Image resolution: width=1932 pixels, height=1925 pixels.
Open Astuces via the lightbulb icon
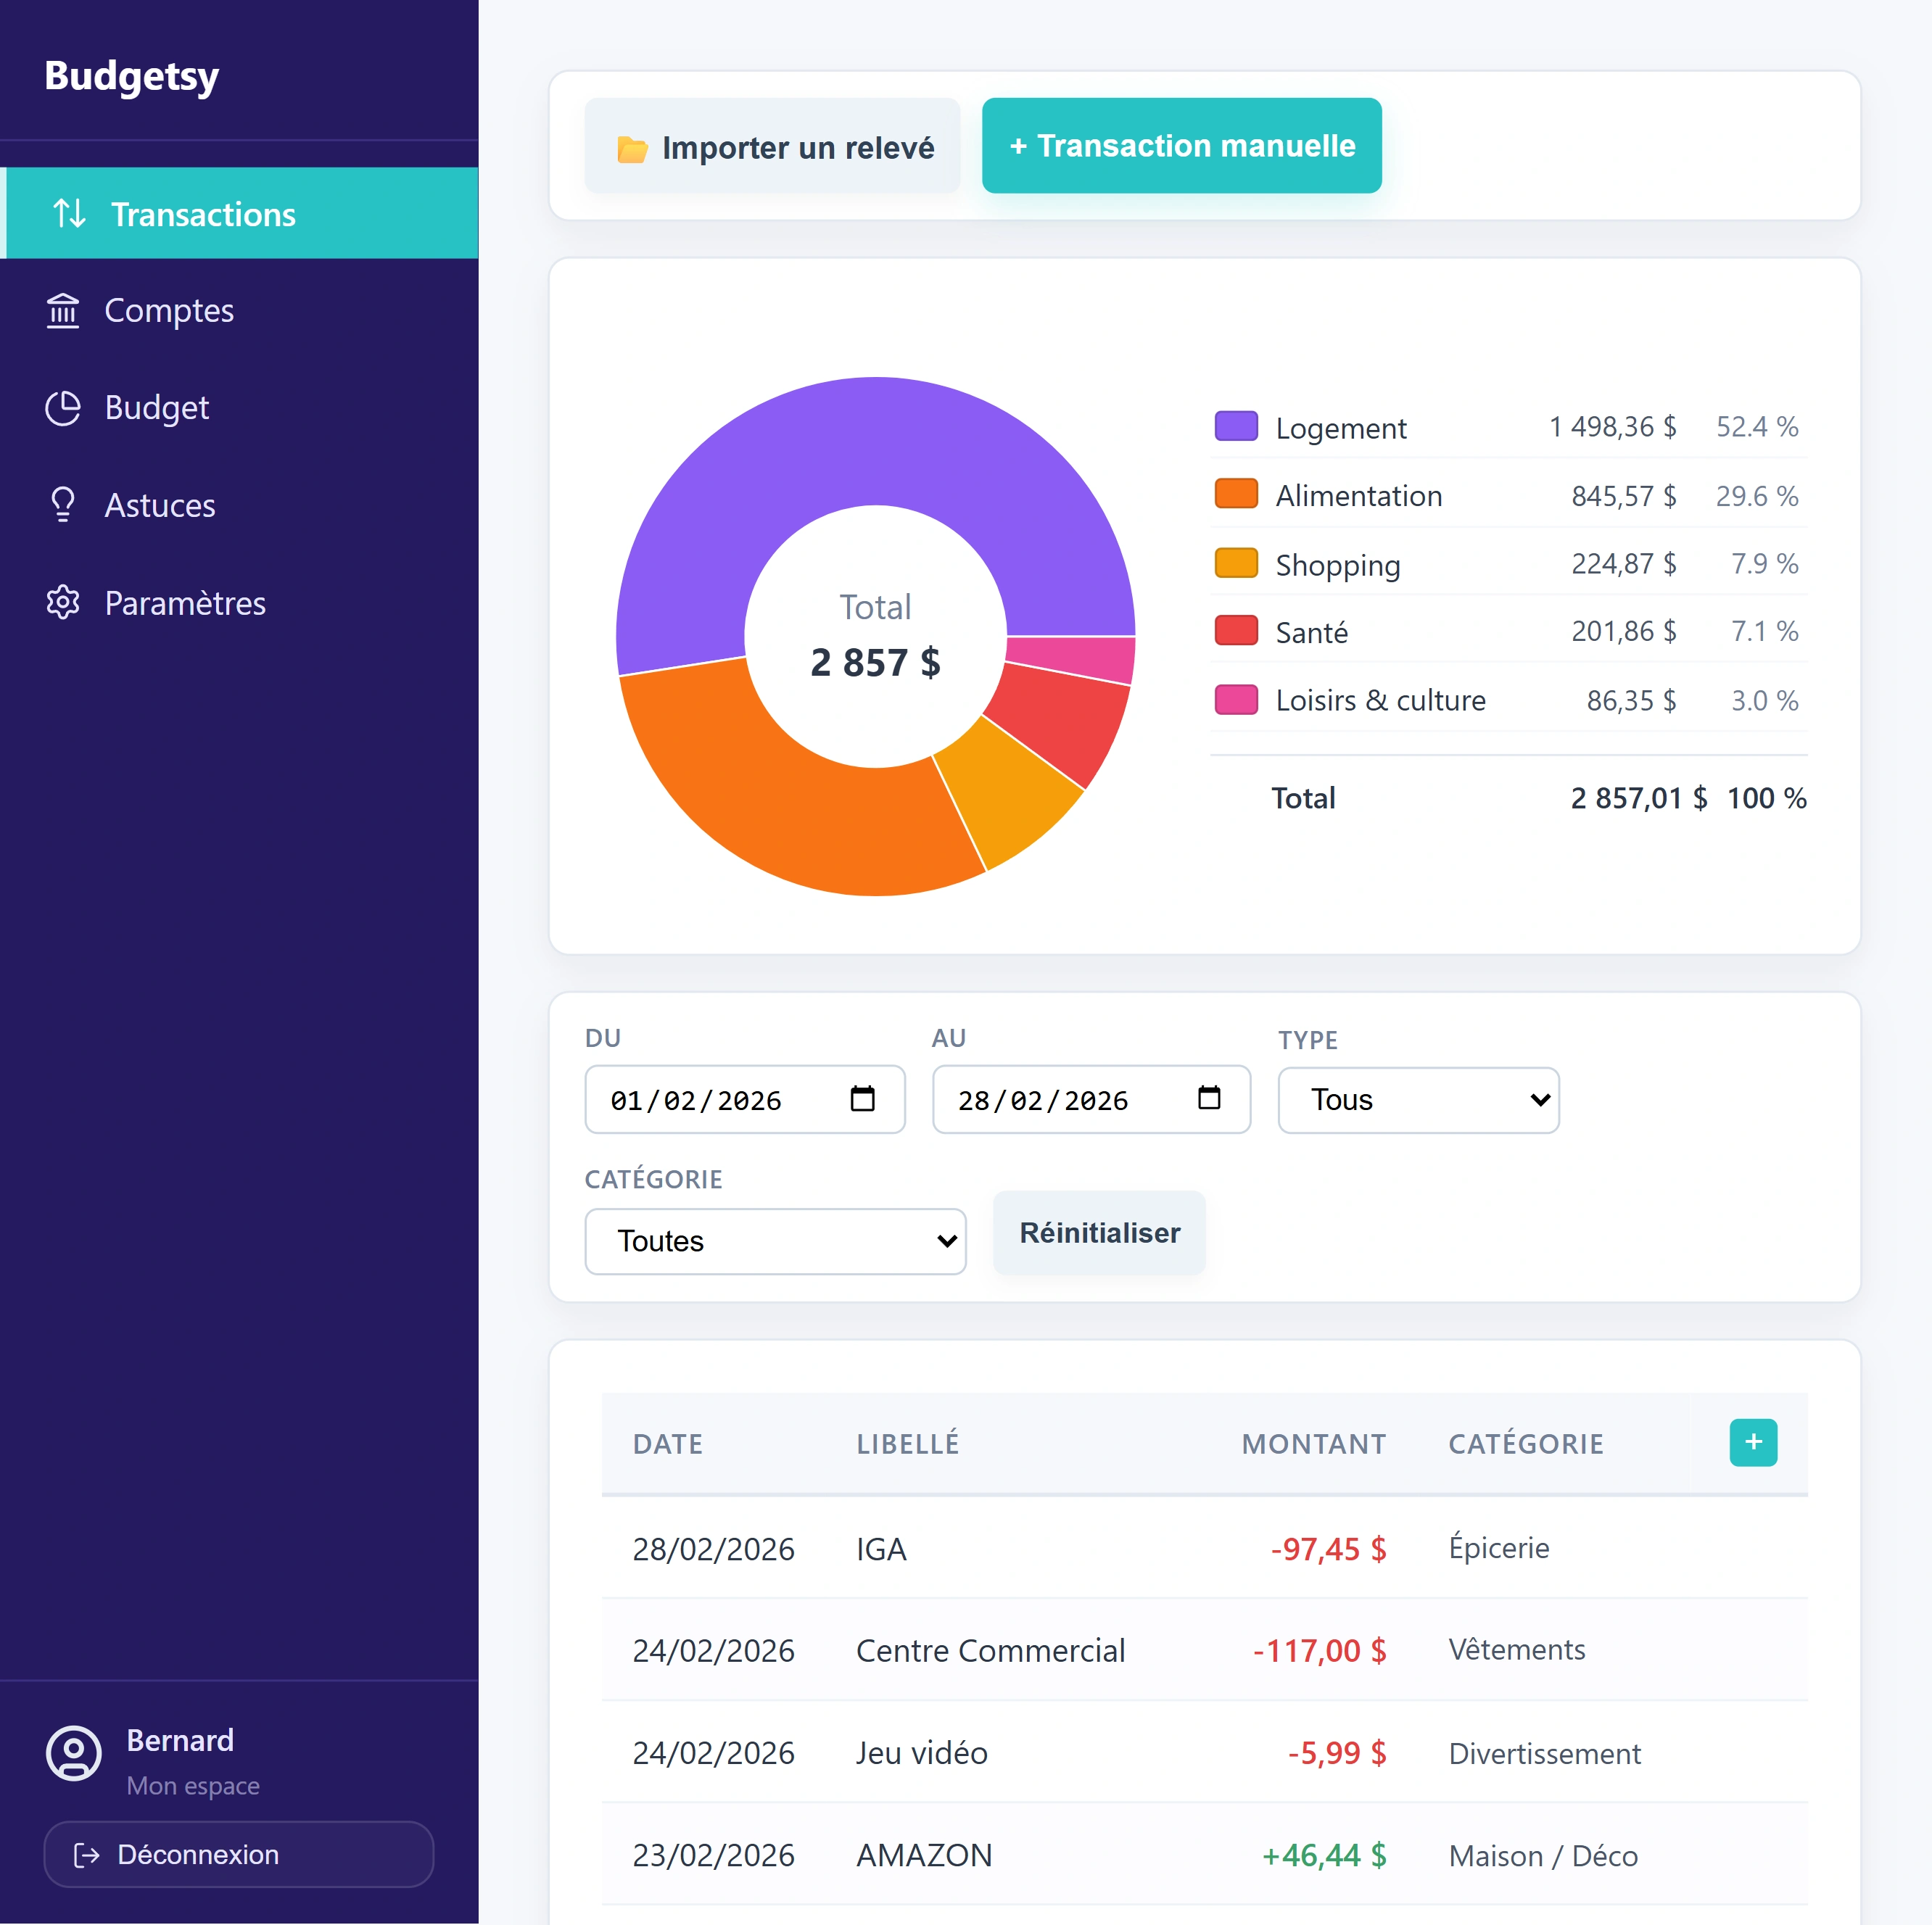click(62, 504)
